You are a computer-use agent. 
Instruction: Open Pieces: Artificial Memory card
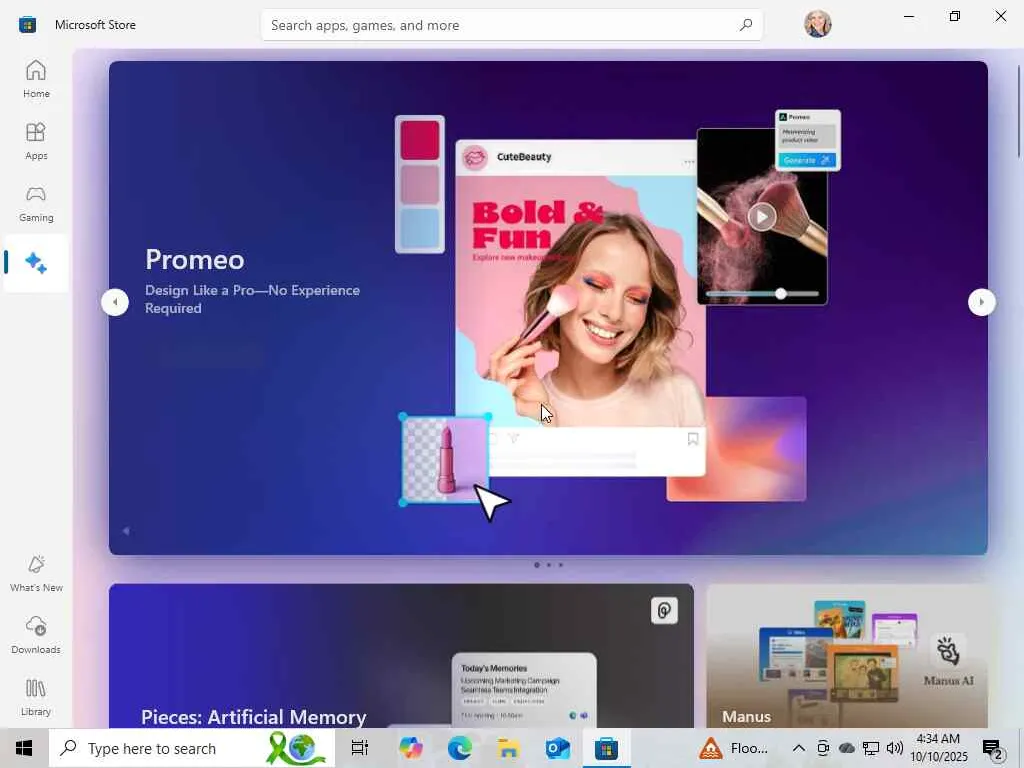401,656
